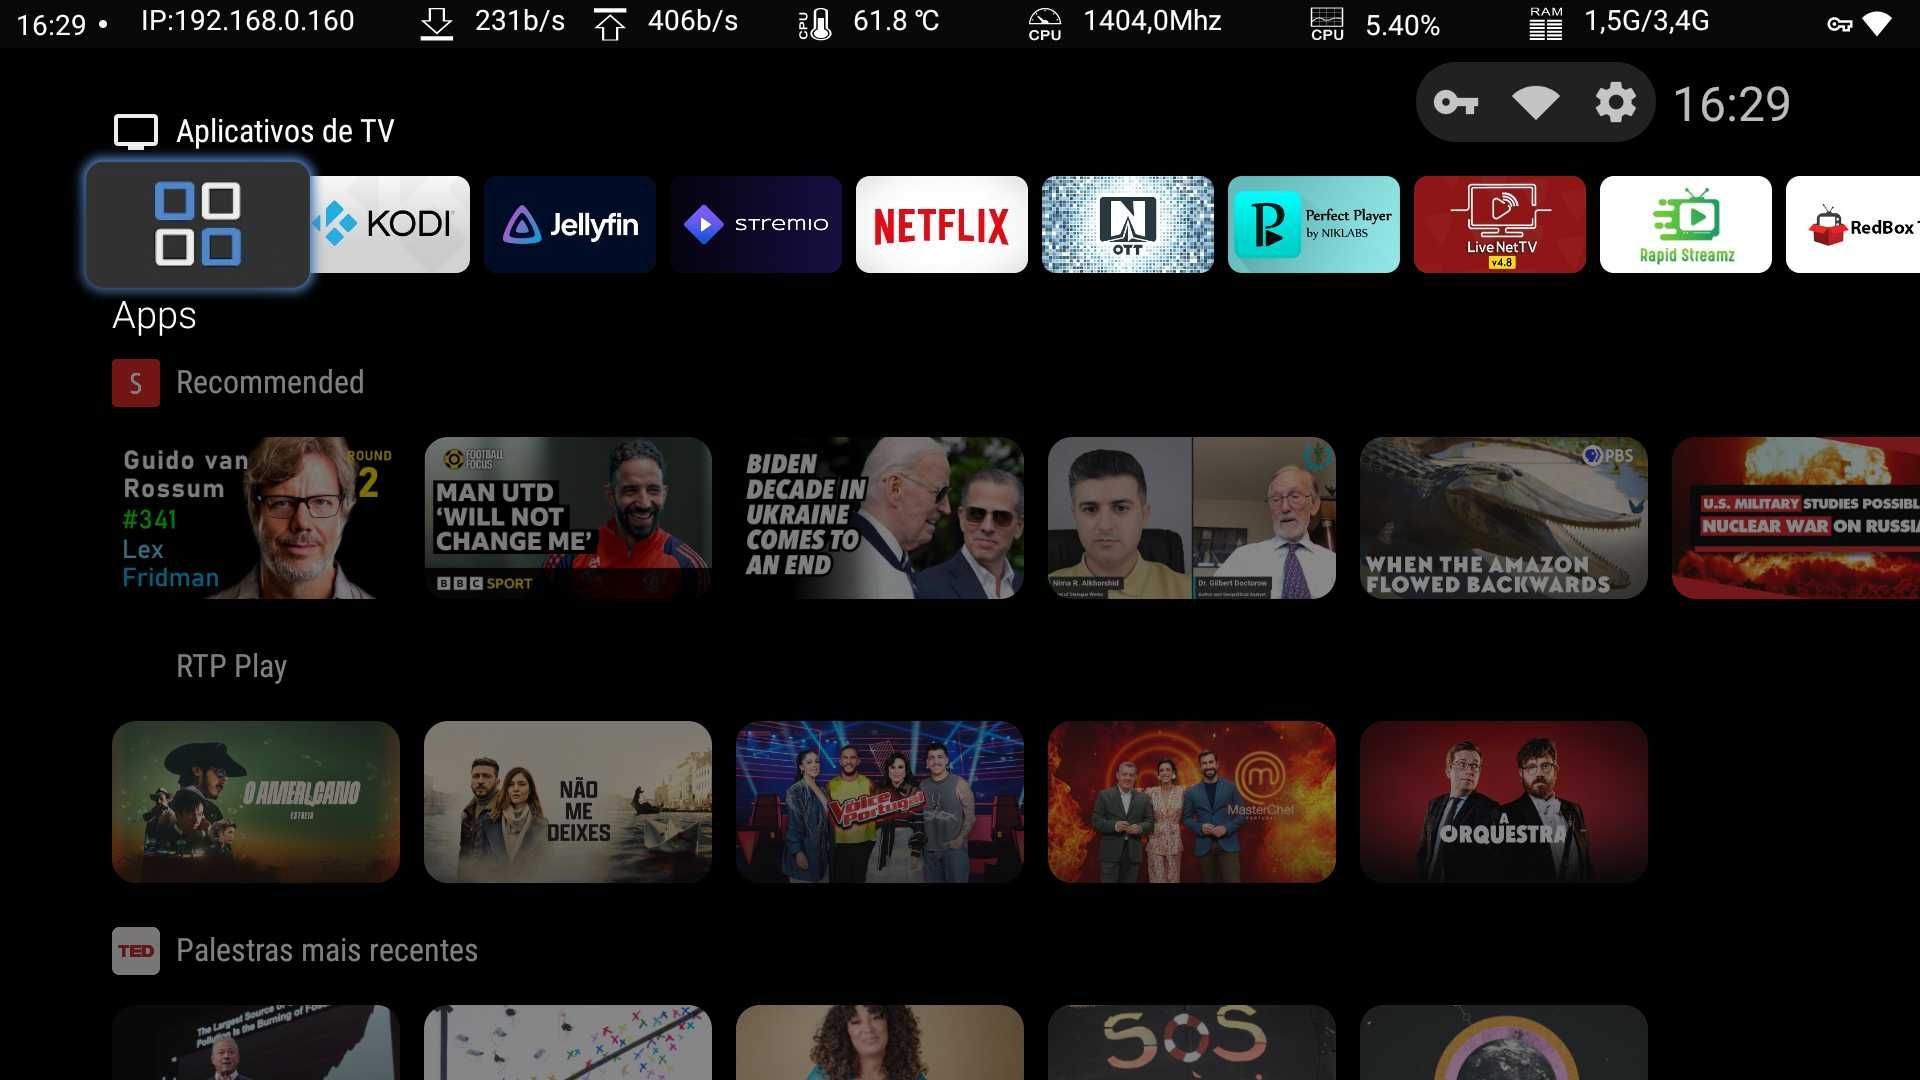The width and height of the screenshot is (1920, 1080).
Task: Click the upload speed arrow icon
Action: [610, 23]
